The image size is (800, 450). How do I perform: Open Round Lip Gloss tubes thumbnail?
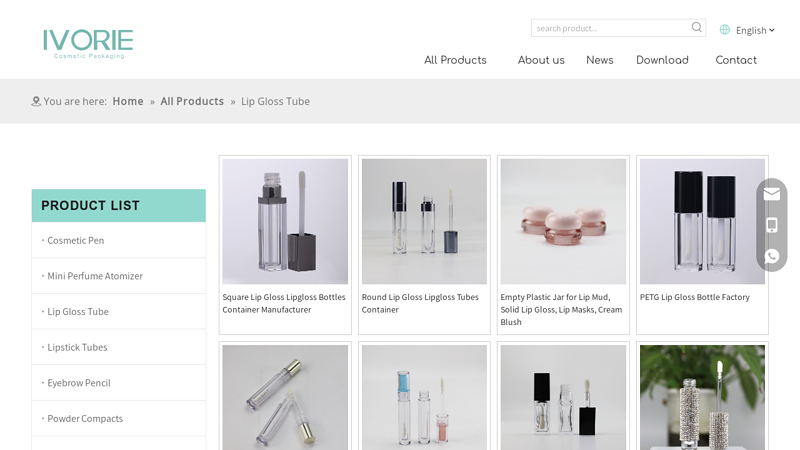pyautogui.click(x=424, y=221)
